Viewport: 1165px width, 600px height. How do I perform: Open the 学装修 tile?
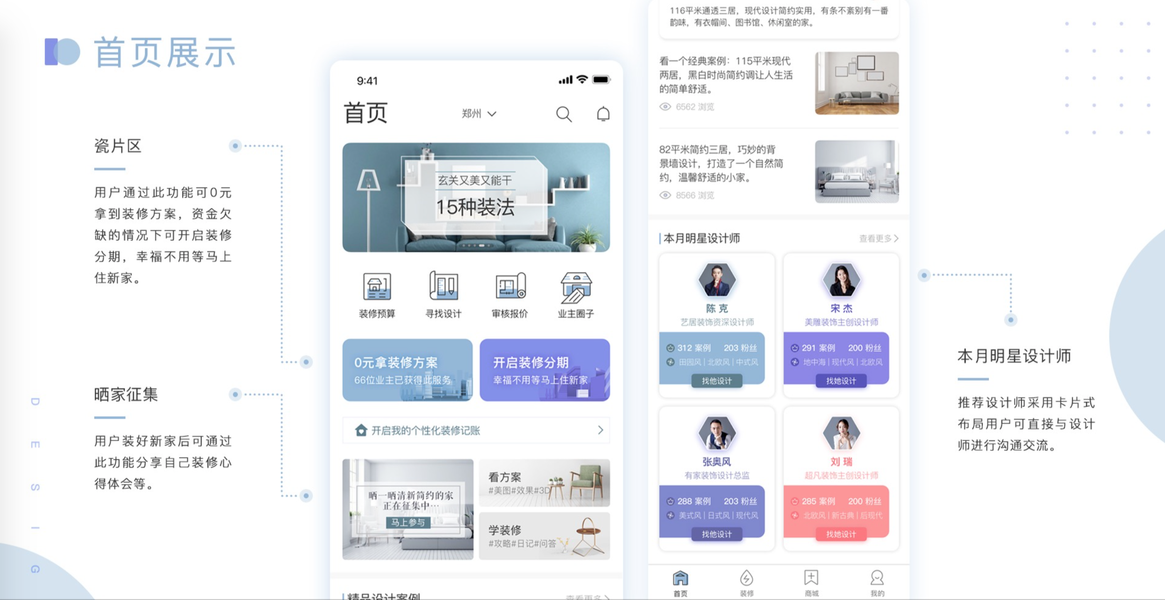545,536
